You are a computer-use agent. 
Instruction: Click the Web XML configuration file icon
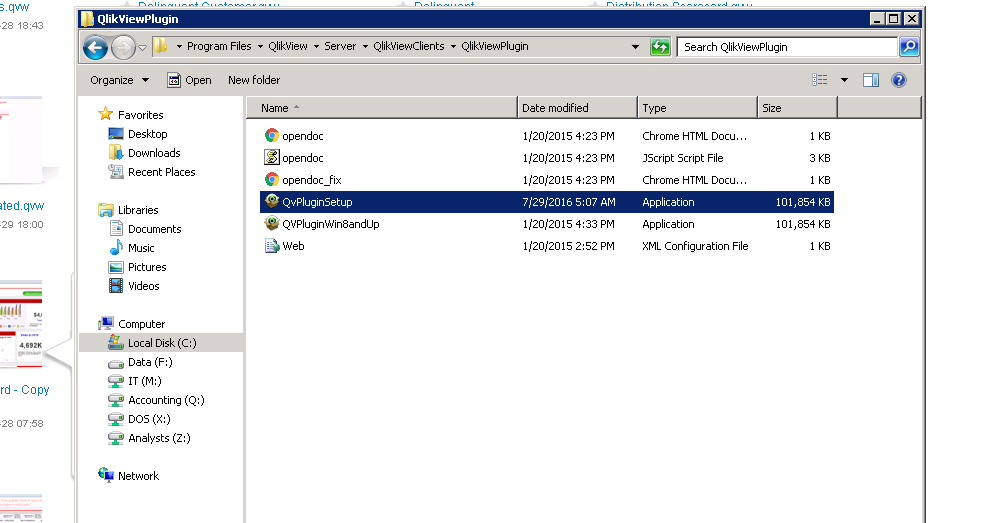[271, 246]
